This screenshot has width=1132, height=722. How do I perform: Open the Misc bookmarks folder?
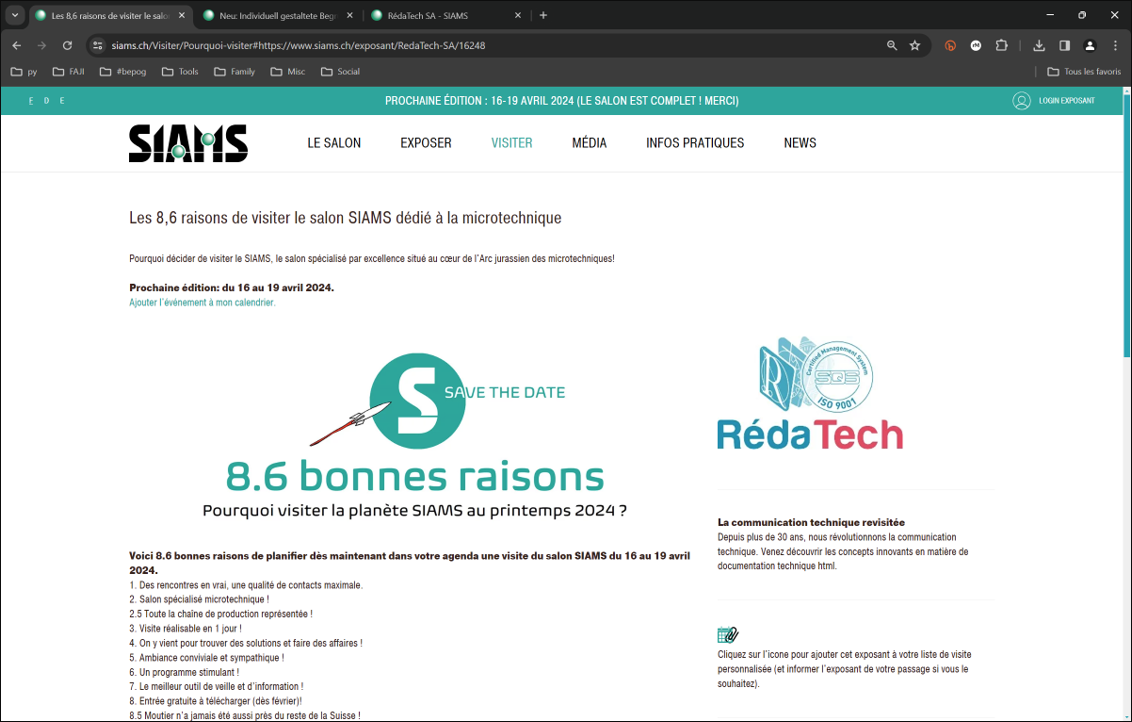click(x=288, y=71)
